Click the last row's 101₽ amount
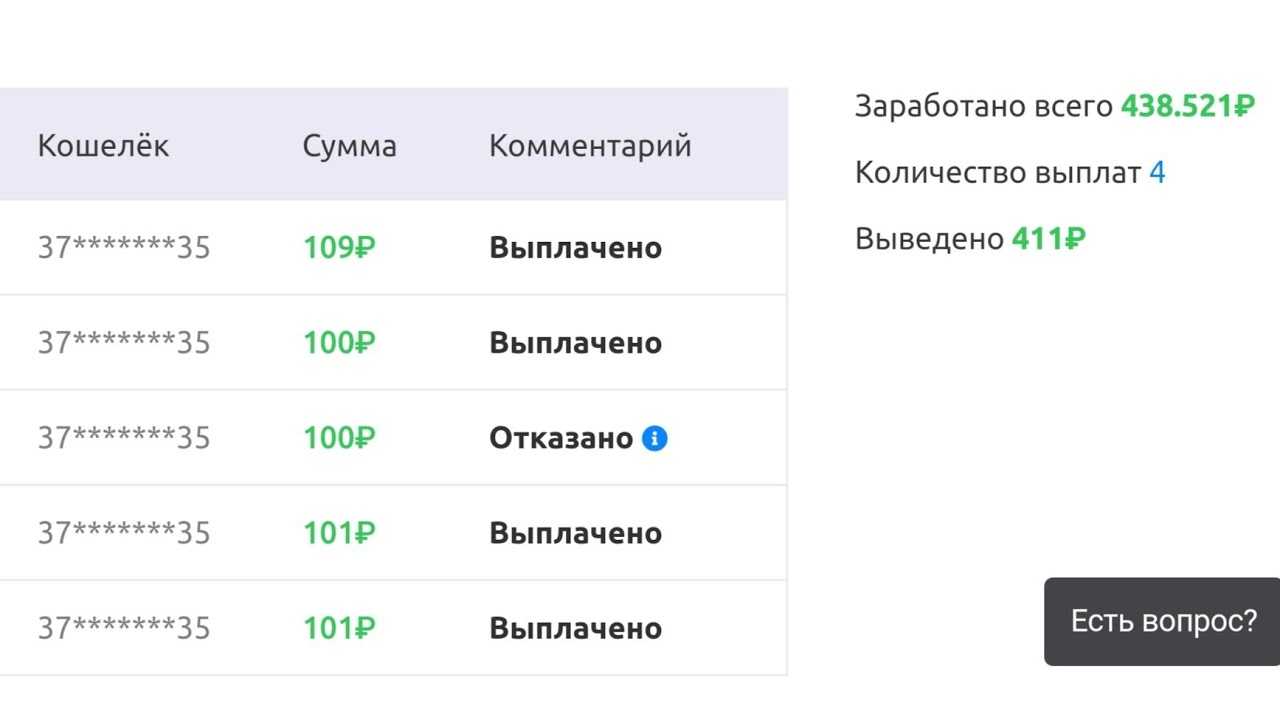This screenshot has height=720, width=1280. [339, 628]
